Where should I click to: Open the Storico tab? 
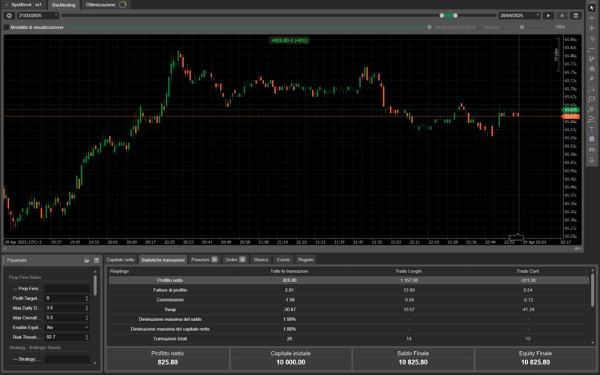click(x=261, y=260)
